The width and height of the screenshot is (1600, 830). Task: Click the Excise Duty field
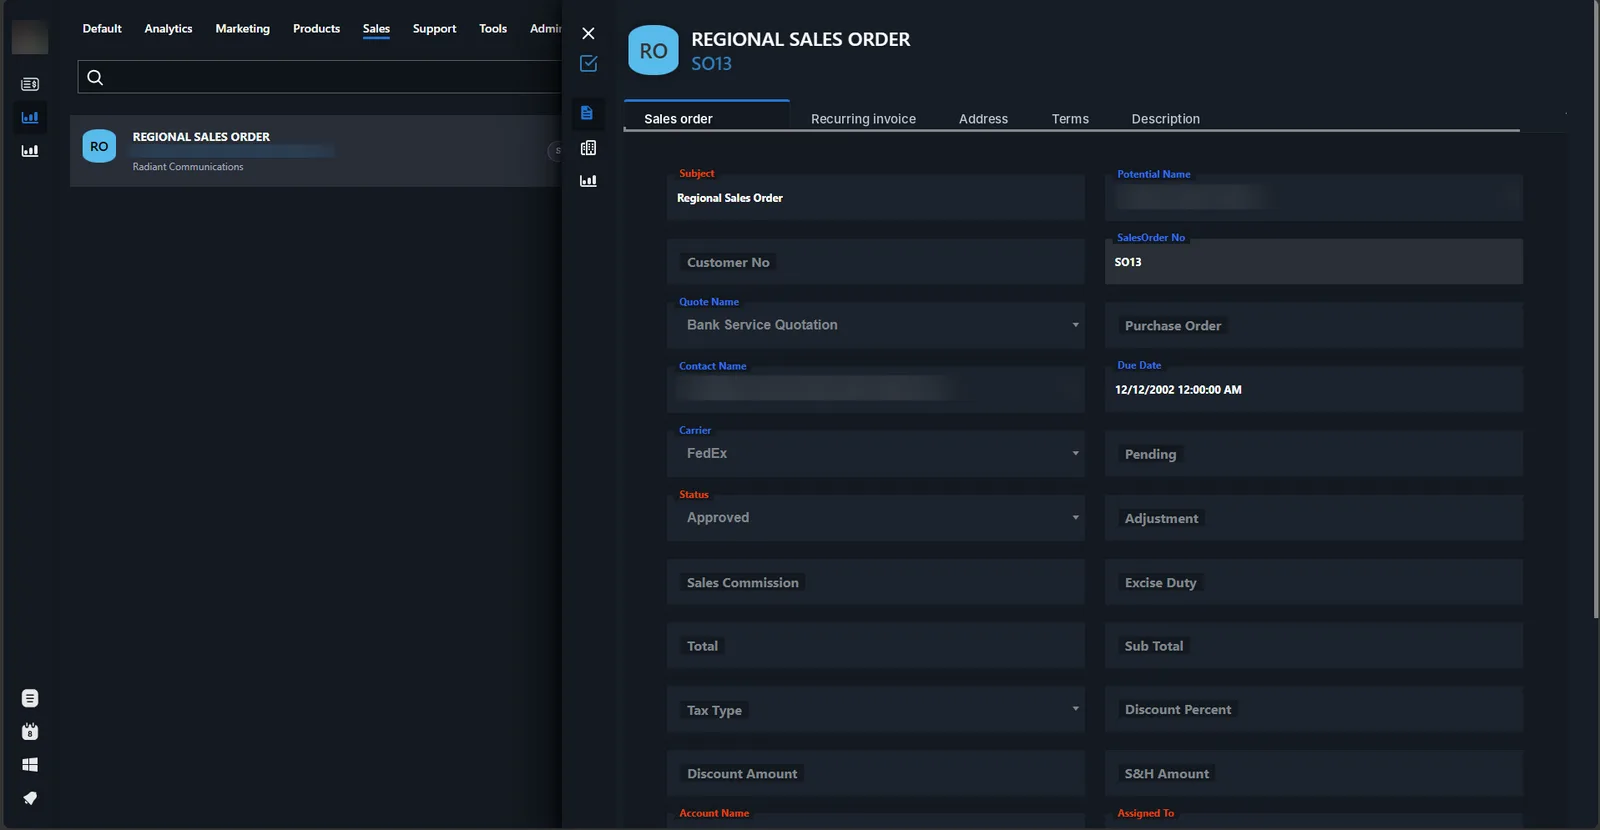[1314, 582]
